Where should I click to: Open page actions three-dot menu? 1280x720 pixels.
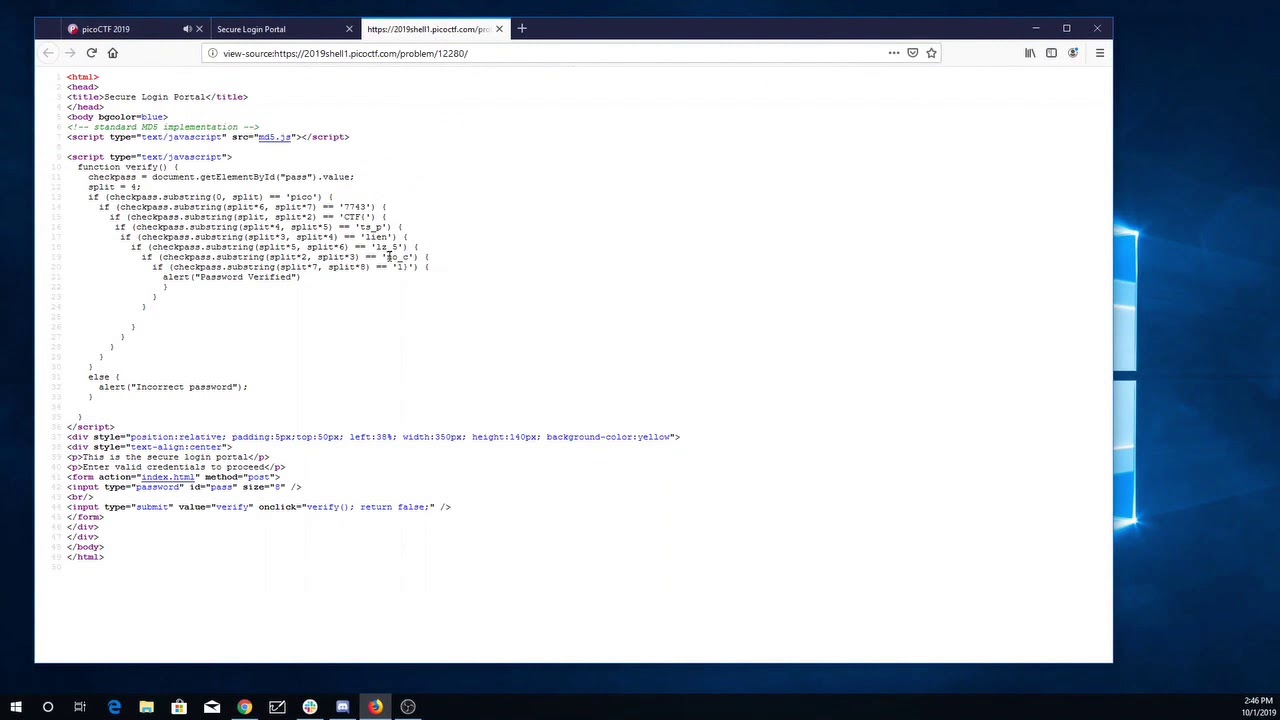point(893,53)
